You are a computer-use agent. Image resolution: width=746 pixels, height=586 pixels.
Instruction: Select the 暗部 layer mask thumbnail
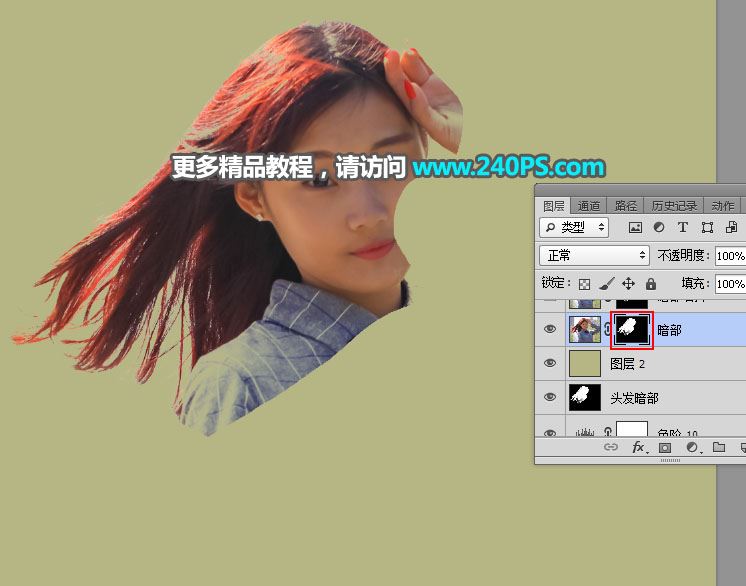tap(632, 330)
